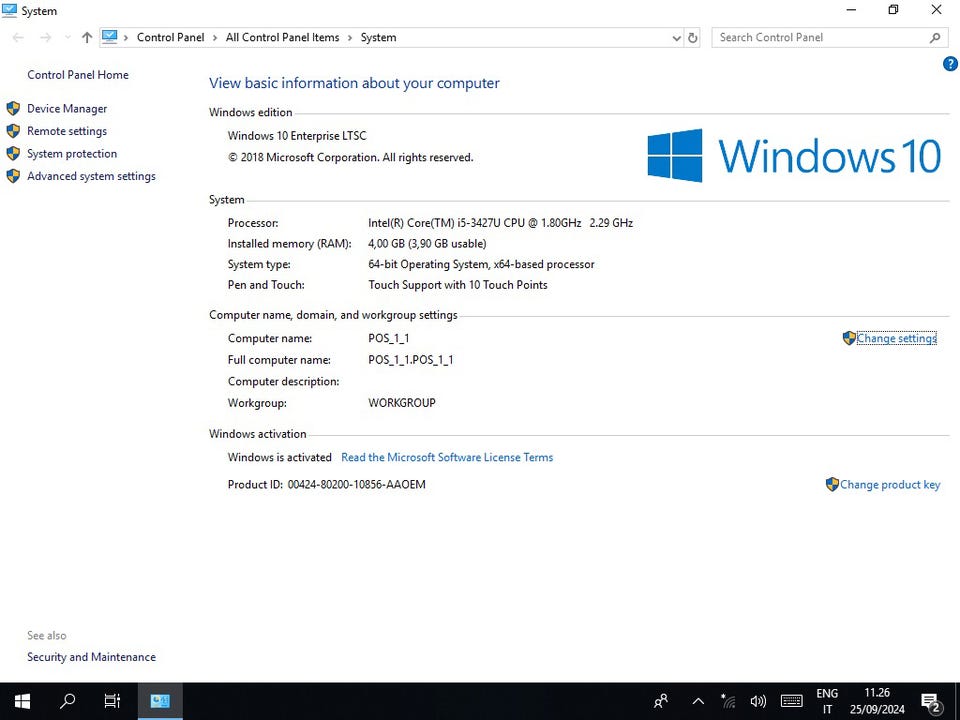Viewport: 960px width, 720px height.
Task: Open the Action Center notifications icon
Action: [x=931, y=702]
